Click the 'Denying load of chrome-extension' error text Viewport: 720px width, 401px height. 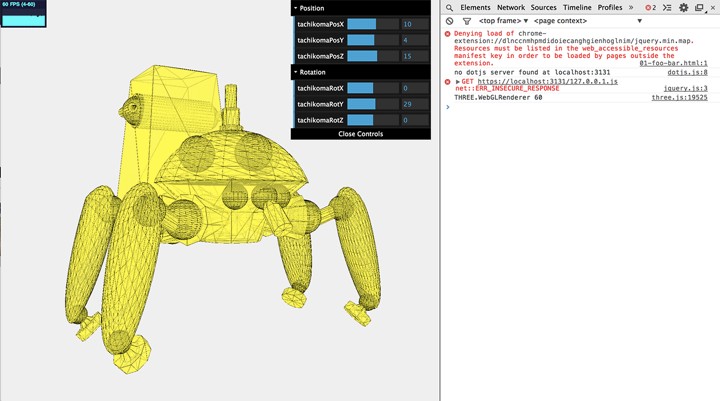[574, 48]
